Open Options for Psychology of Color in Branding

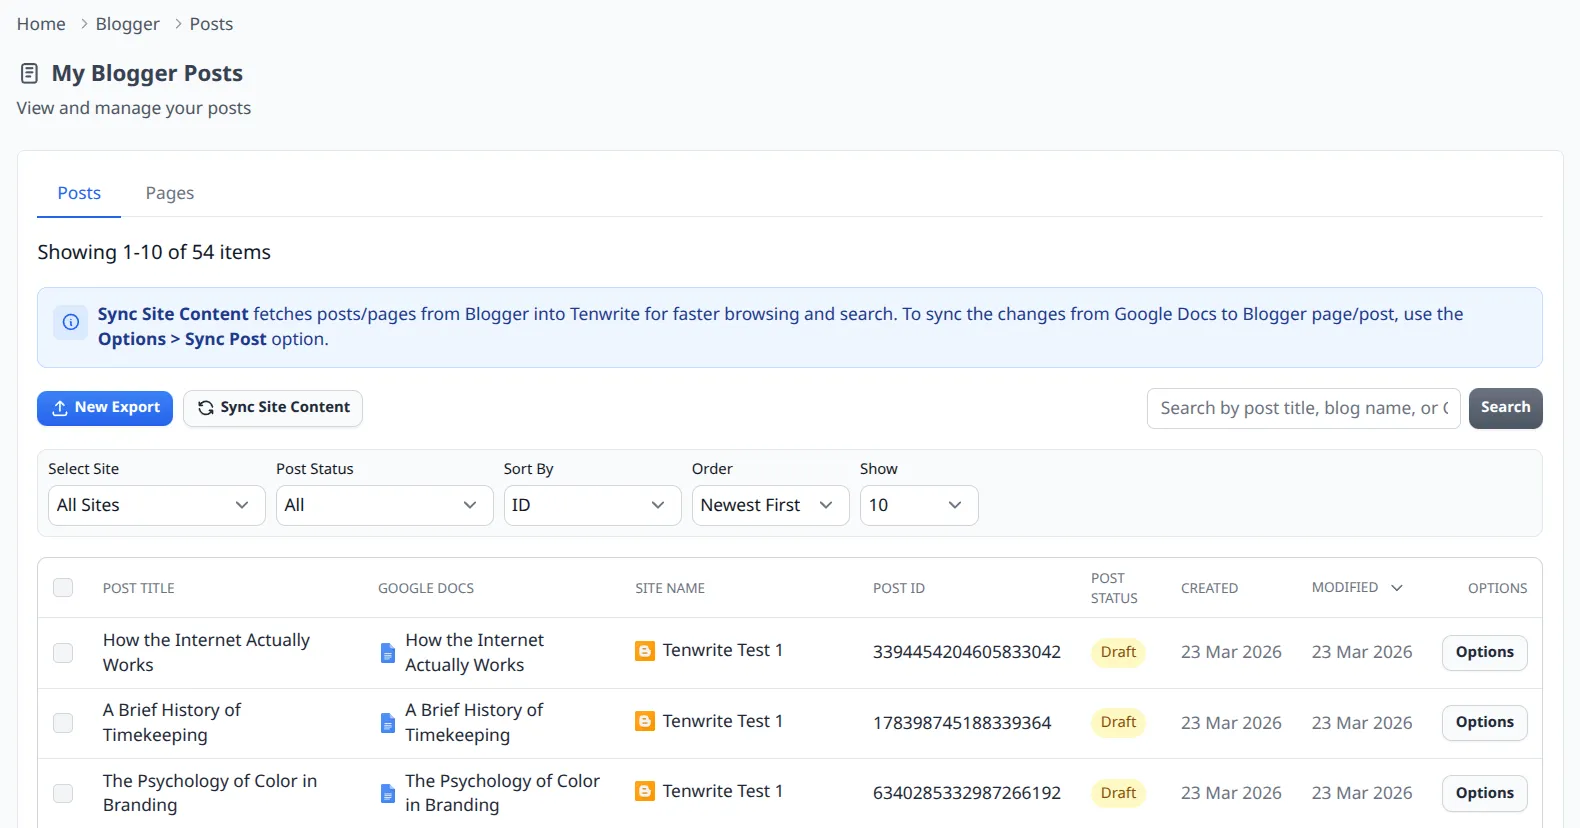pyautogui.click(x=1484, y=793)
